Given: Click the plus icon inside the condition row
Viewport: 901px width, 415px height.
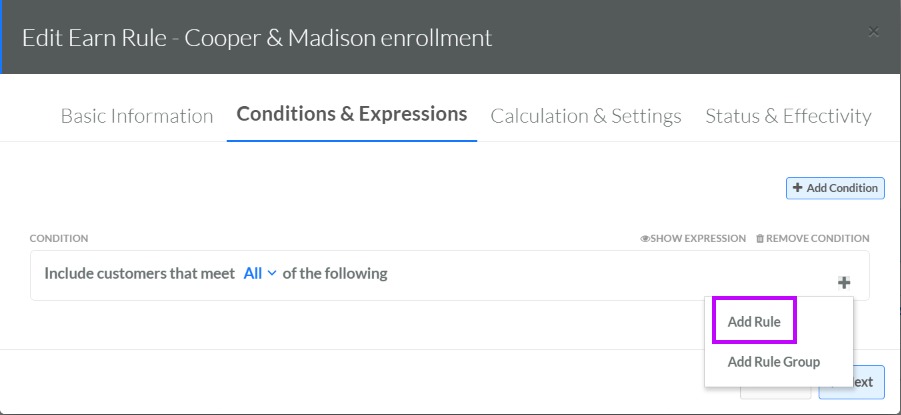Looking at the screenshot, I should [844, 282].
